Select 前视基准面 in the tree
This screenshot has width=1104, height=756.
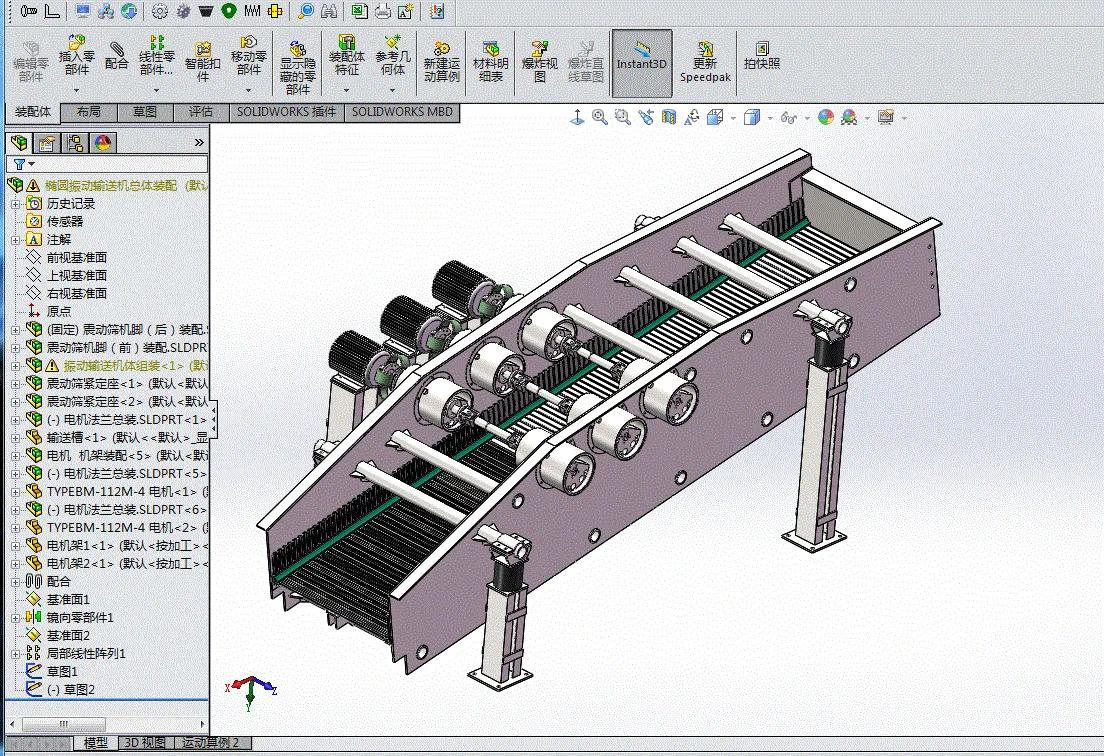(77, 258)
